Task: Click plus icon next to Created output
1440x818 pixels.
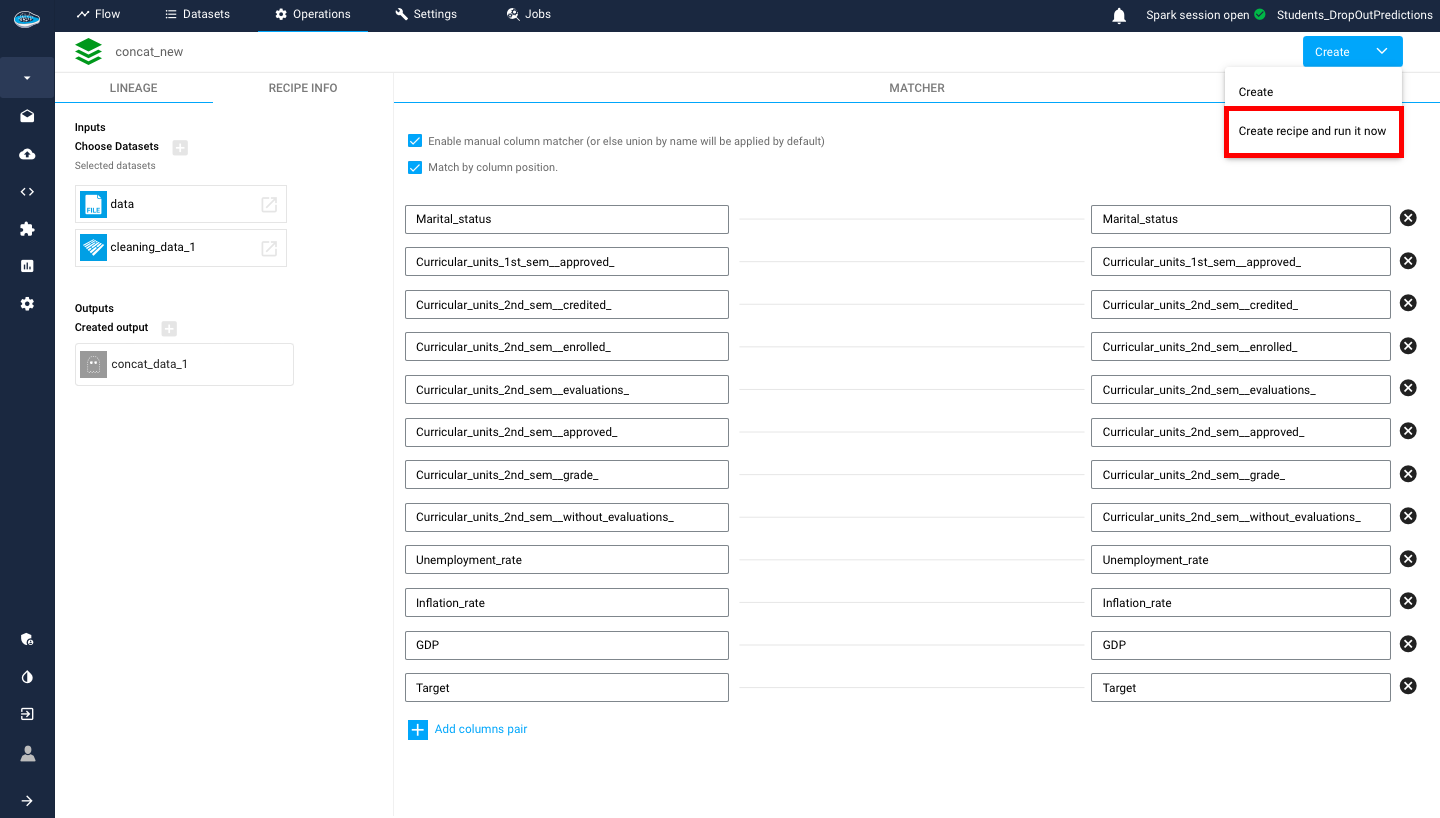Action: [x=169, y=328]
